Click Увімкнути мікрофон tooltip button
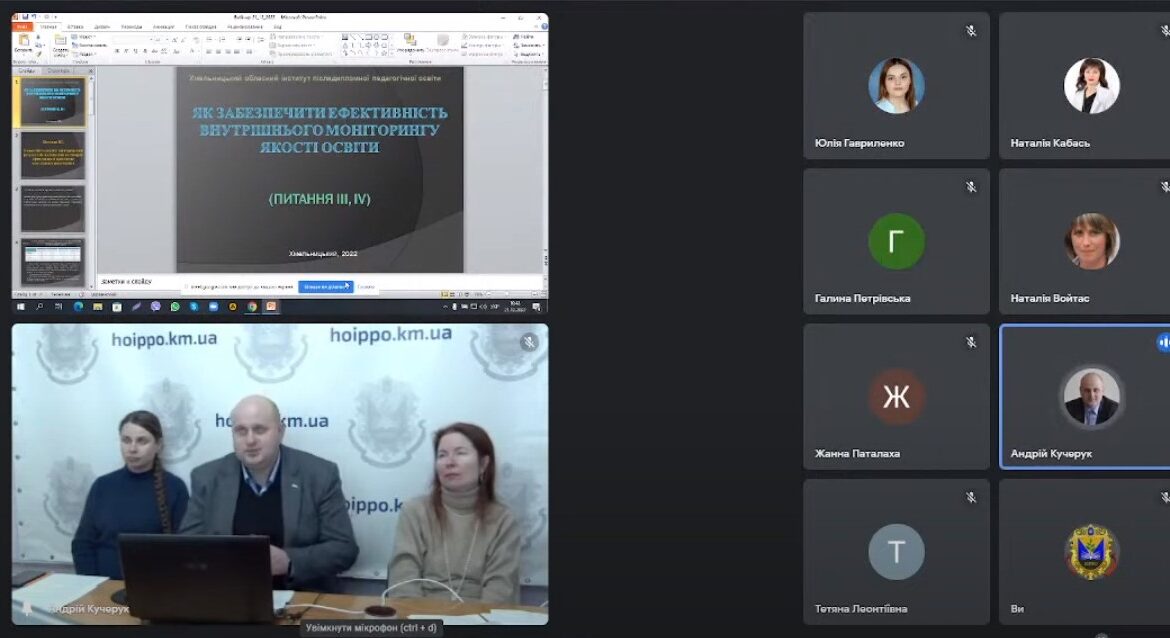 pyautogui.click(x=371, y=628)
